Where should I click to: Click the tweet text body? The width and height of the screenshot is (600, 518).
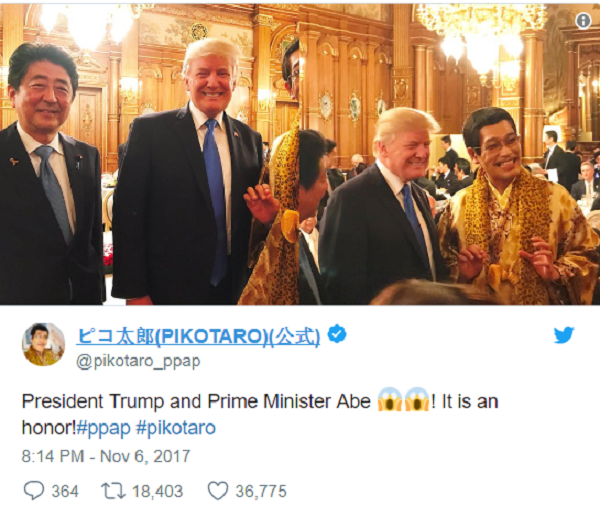coord(260,415)
